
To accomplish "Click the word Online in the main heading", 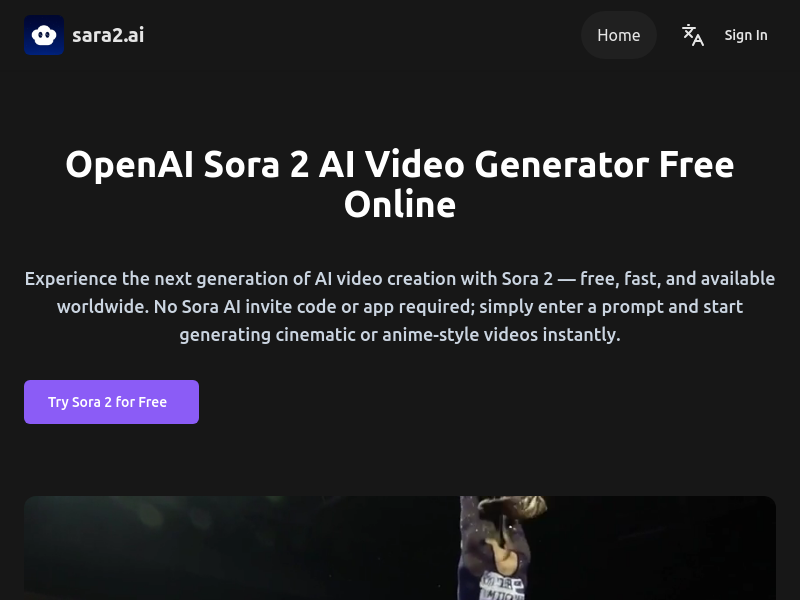I will click(400, 204).
